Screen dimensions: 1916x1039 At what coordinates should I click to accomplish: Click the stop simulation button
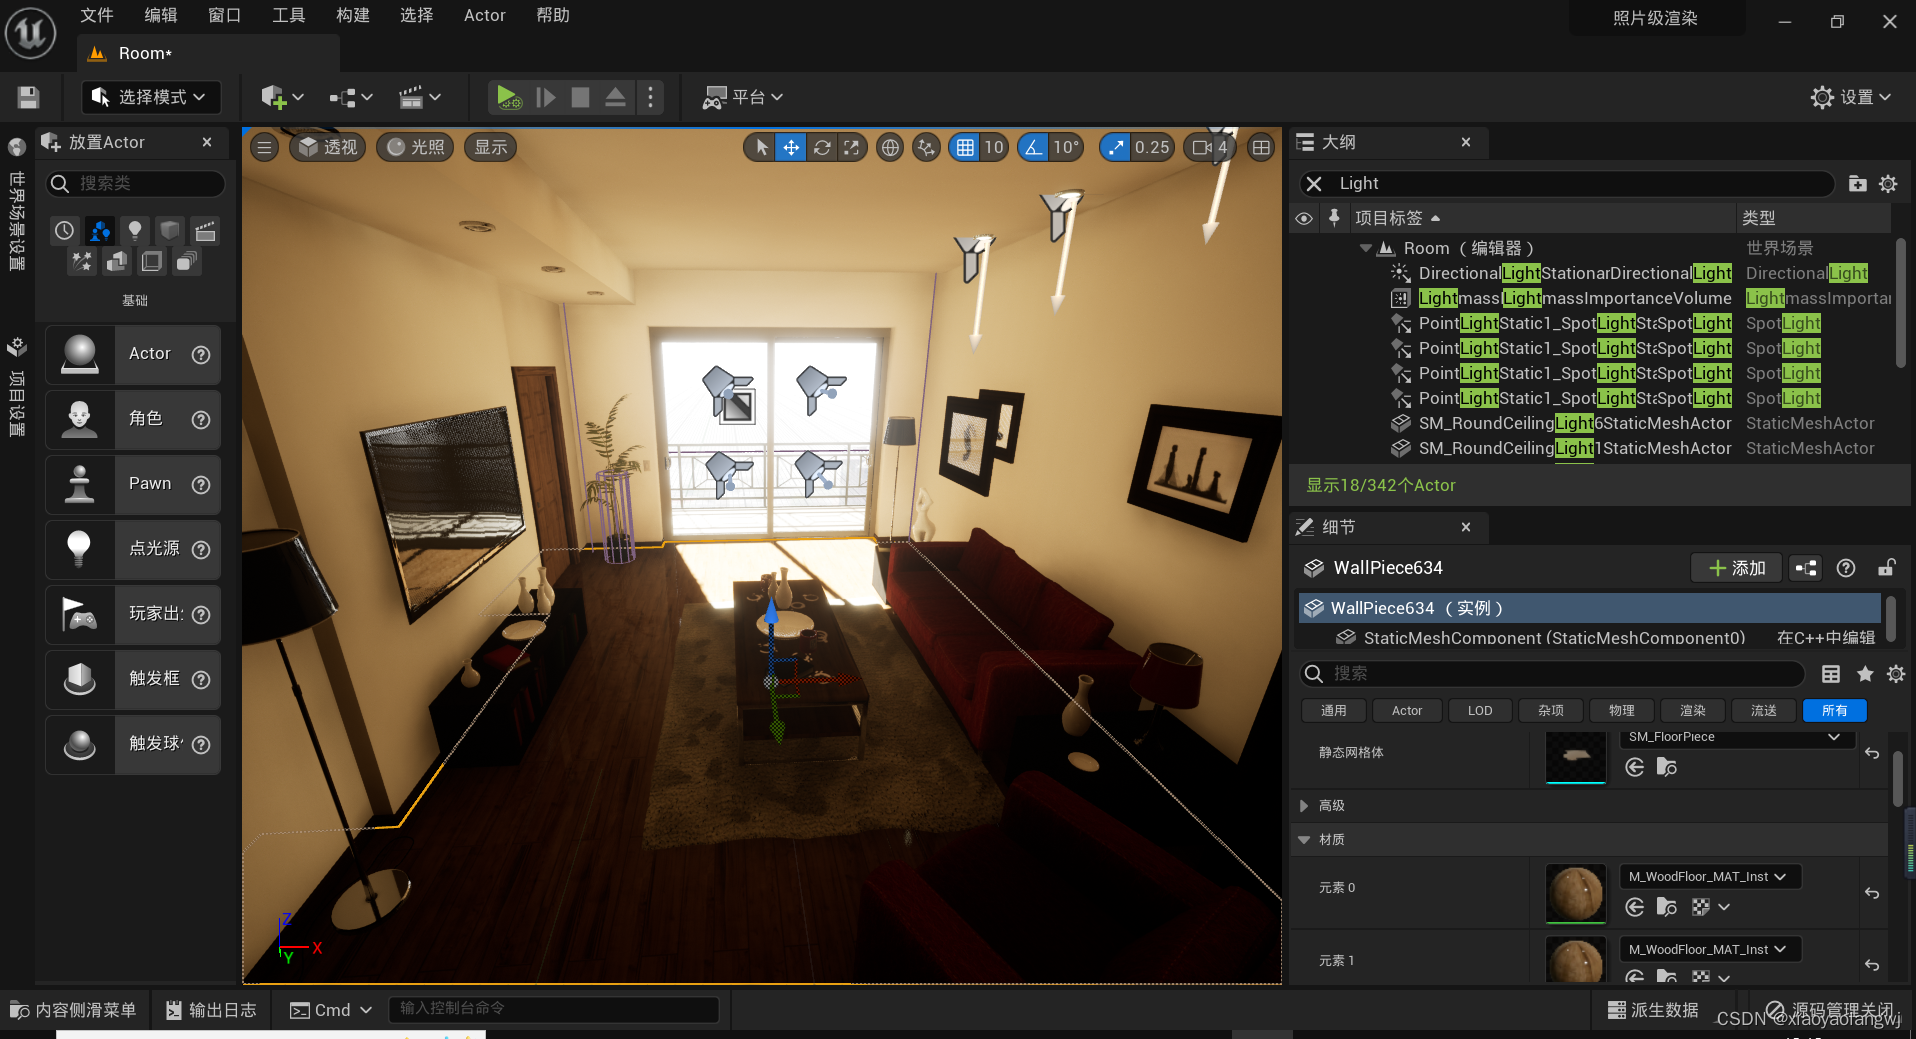coord(580,97)
